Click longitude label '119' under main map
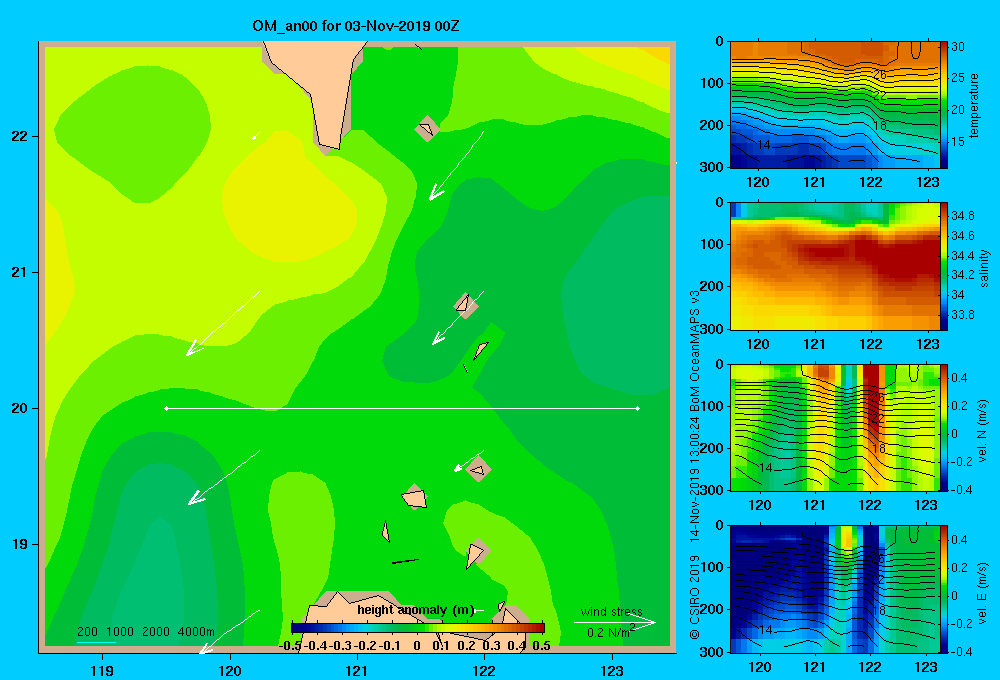The width and height of the screenshot is (1000, 680). tap(102, 670)
